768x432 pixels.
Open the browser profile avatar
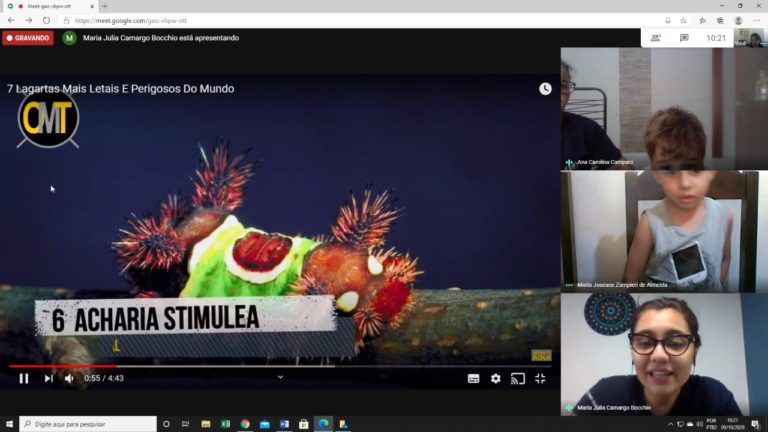point(739,21)
